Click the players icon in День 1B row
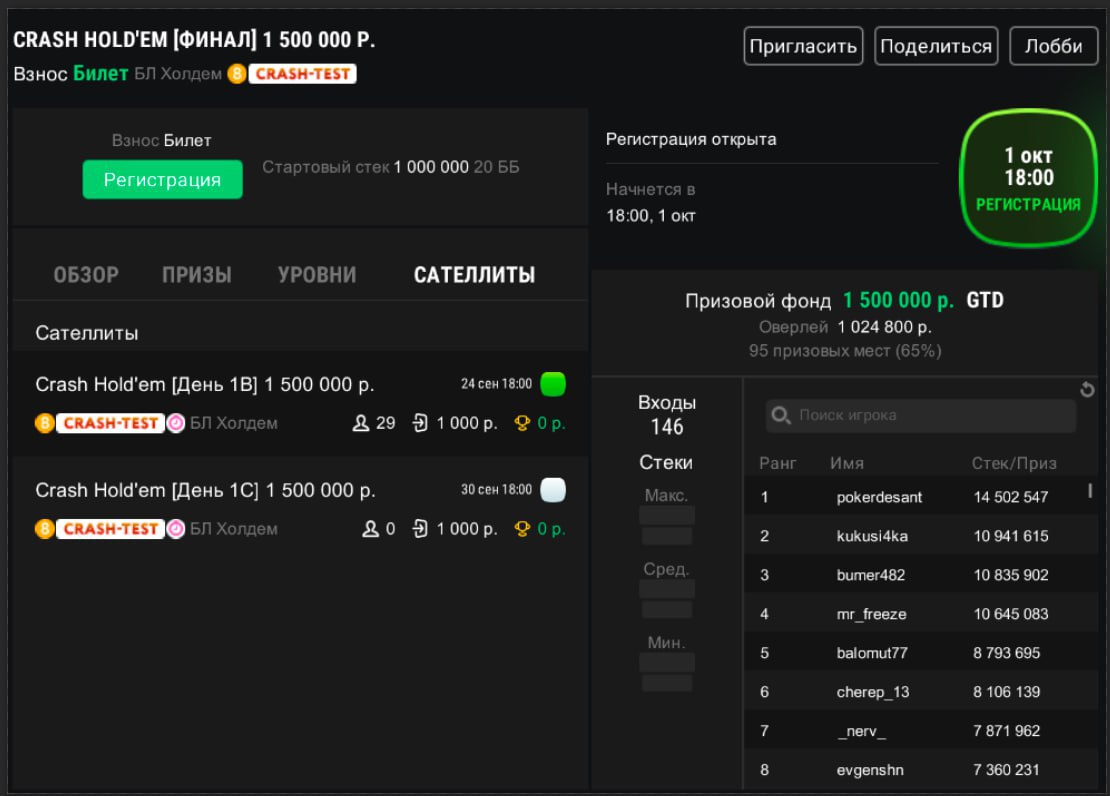Screen dimensions: 1110x796 (361, 423)
